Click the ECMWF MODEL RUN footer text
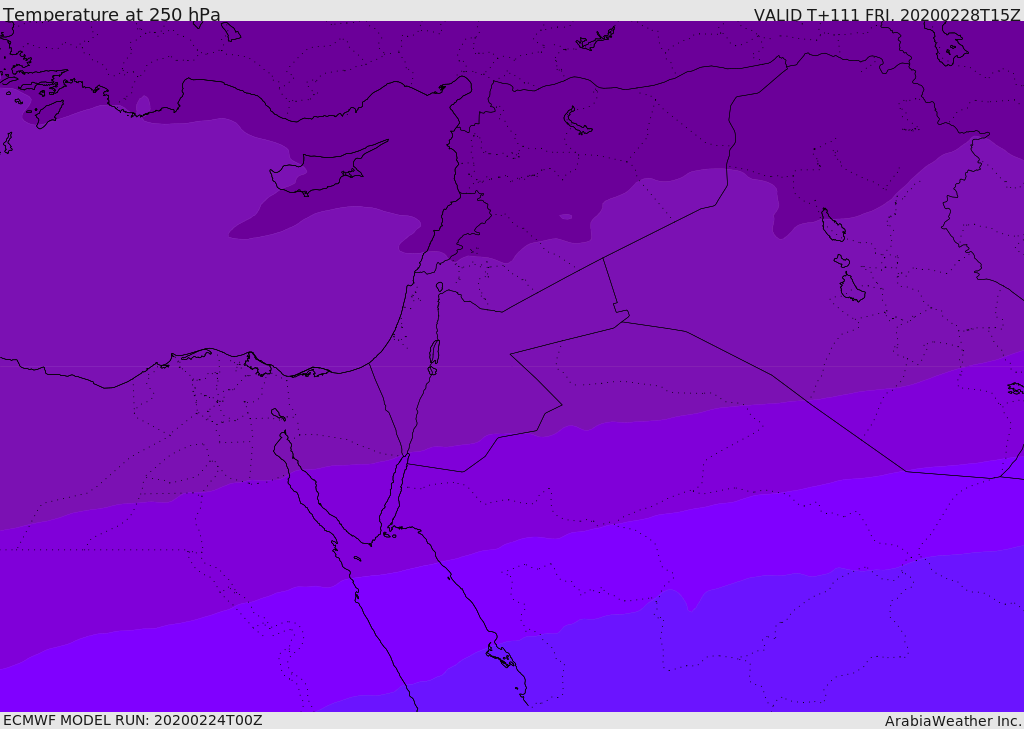1024x729 pixels. [133, 720]
